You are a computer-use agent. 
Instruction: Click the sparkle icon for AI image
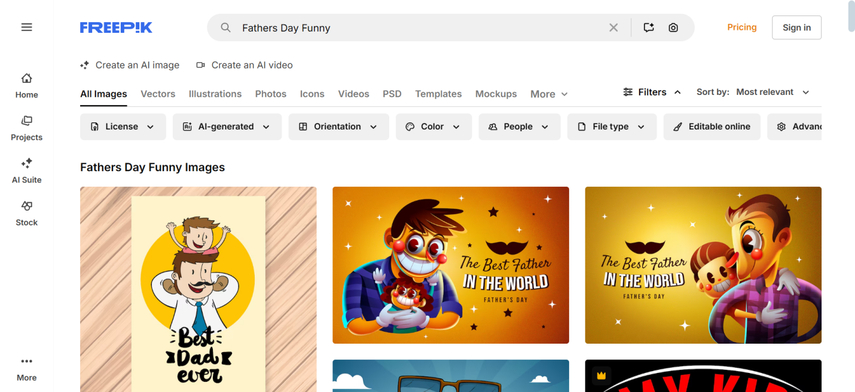pyautogui.click(x=85, y=65)
